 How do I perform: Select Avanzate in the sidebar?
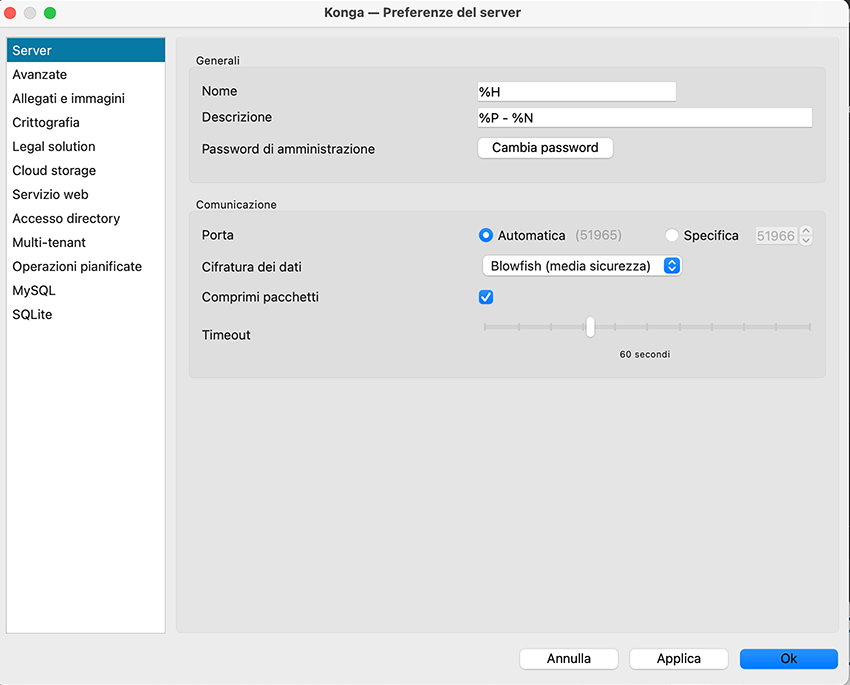point(40,74)
